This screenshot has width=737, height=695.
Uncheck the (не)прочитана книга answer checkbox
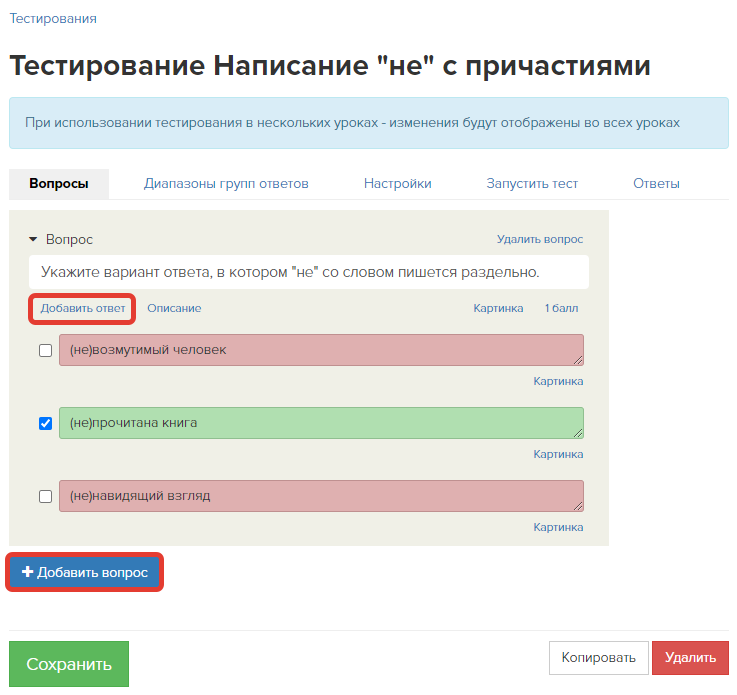pos(46,423)
